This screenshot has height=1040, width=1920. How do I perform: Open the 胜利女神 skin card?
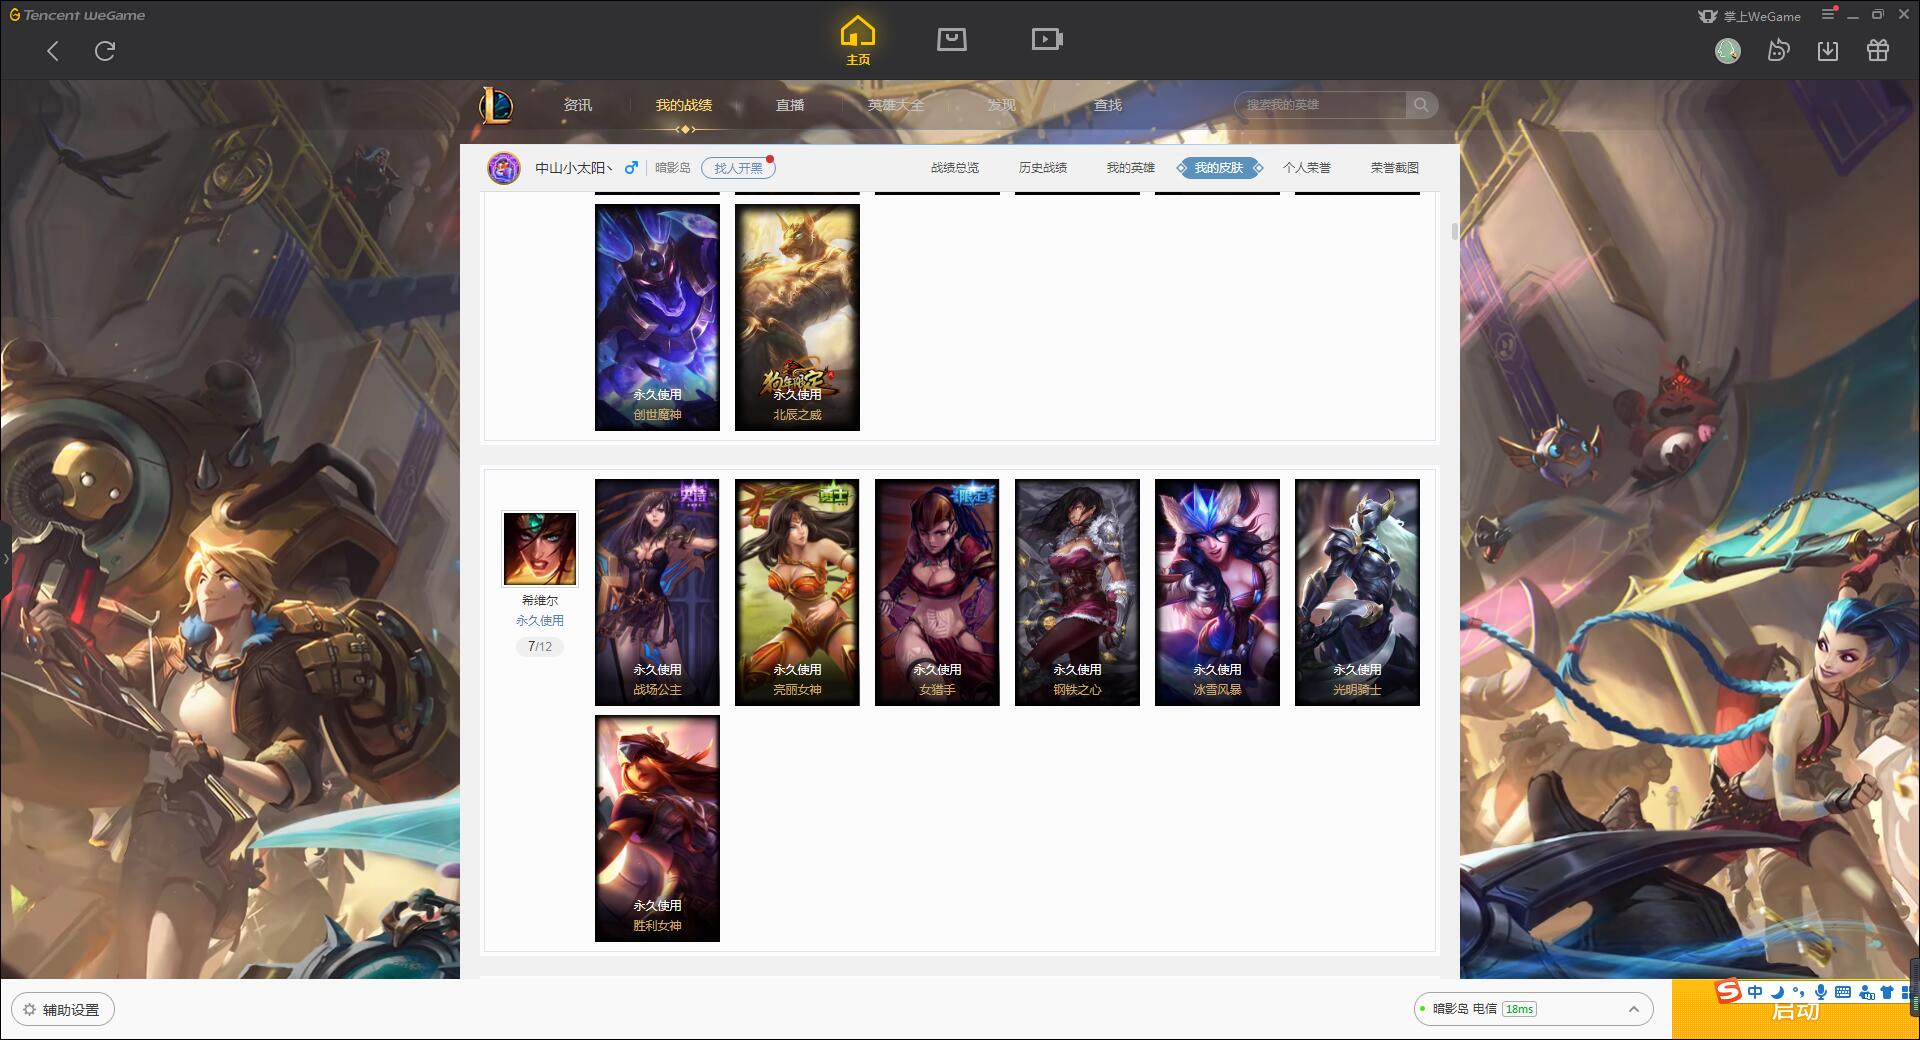[x=657, y=828]
